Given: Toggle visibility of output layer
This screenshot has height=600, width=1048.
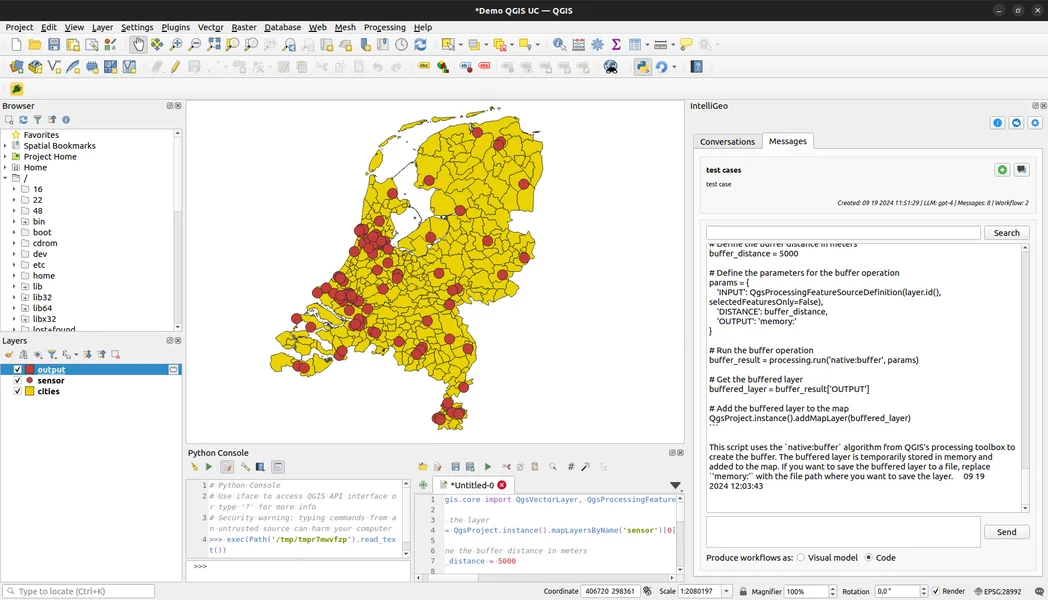Looking at the screenshot, I should [17, 369].
